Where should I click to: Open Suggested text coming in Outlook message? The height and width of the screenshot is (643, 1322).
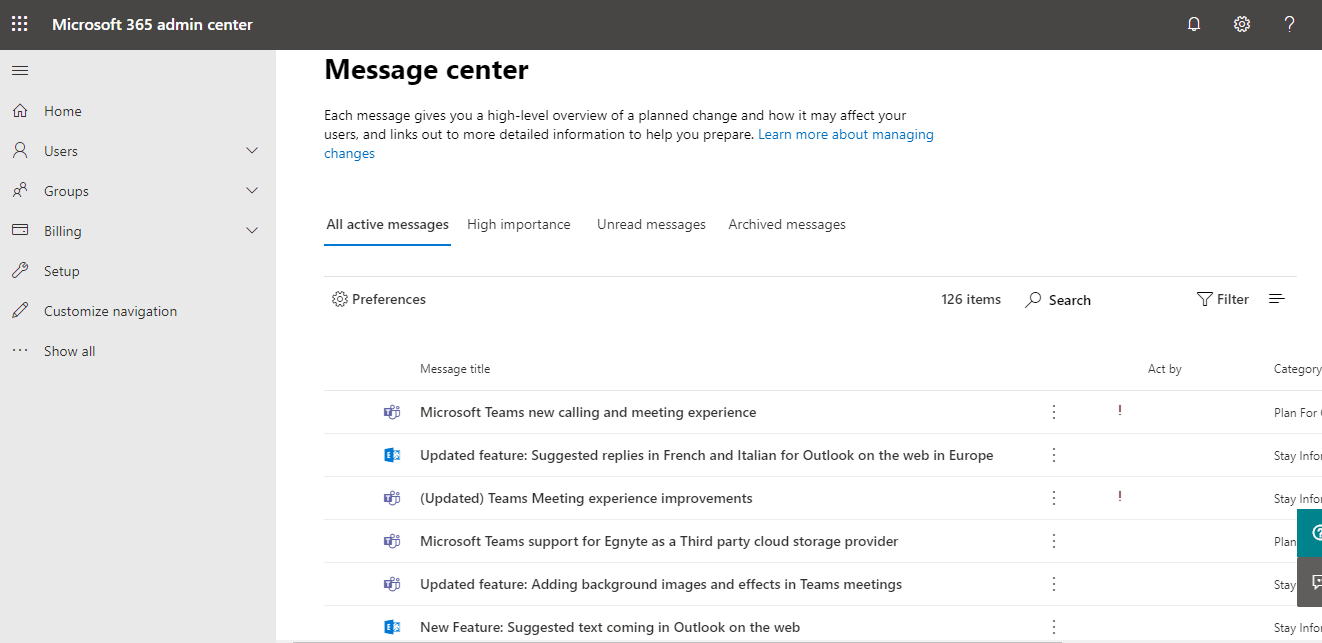point(610,627)
